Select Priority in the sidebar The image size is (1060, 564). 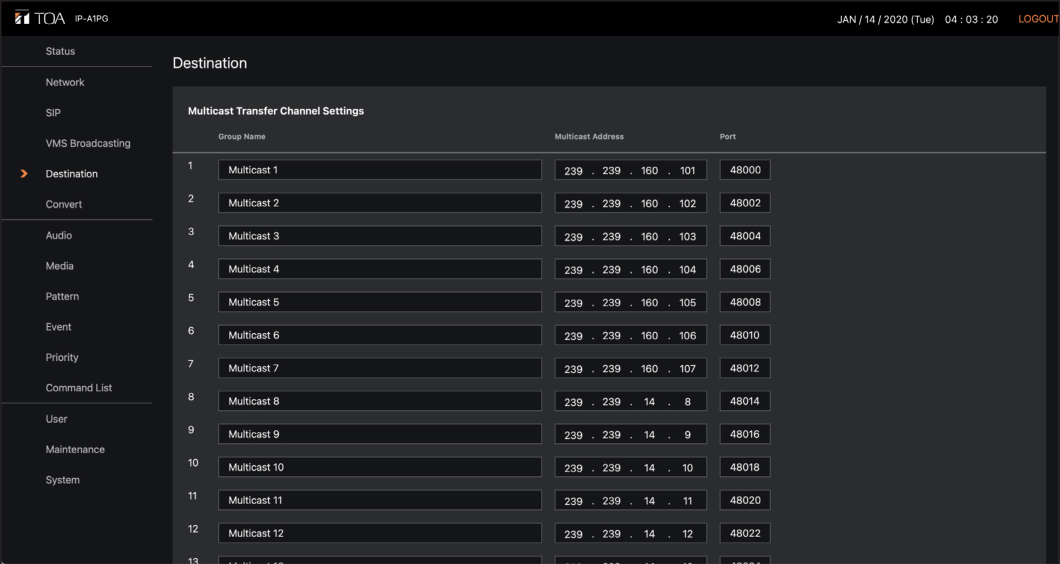[62, 357]
